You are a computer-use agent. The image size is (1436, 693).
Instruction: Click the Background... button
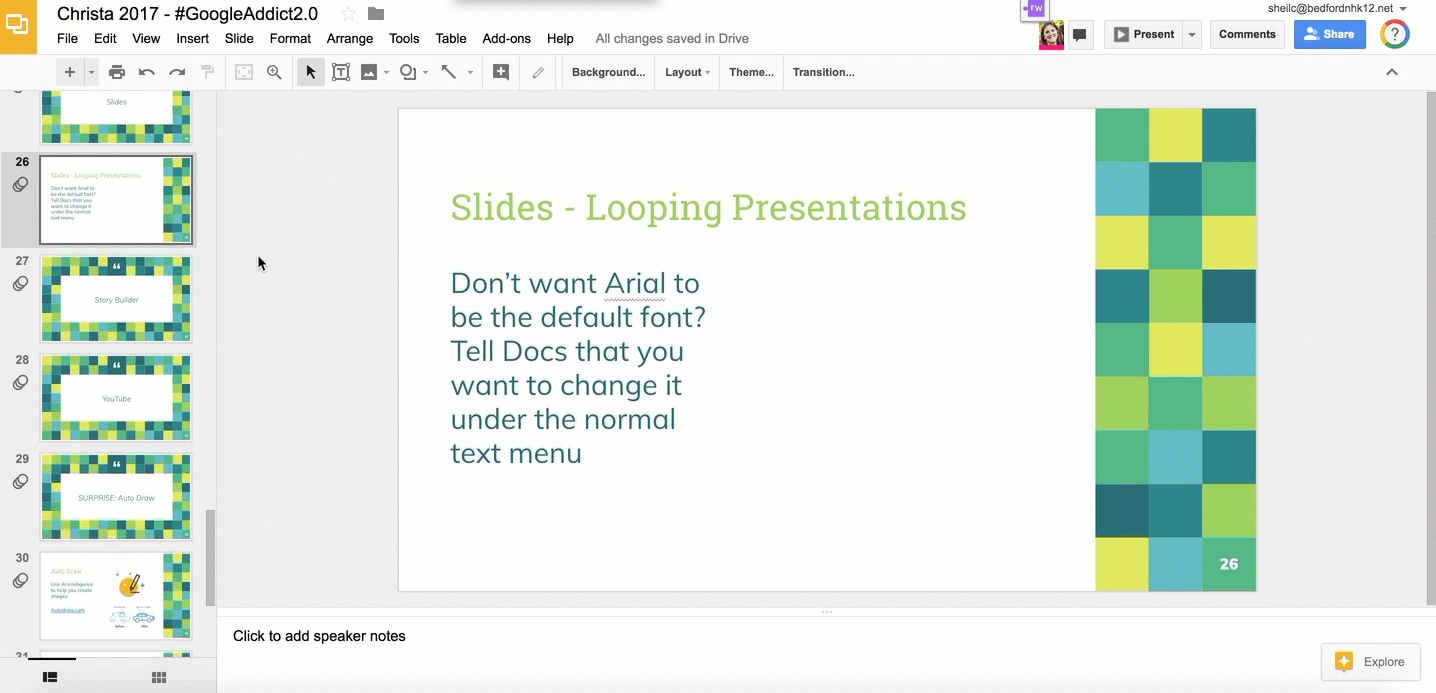click(x=608, y=72)
